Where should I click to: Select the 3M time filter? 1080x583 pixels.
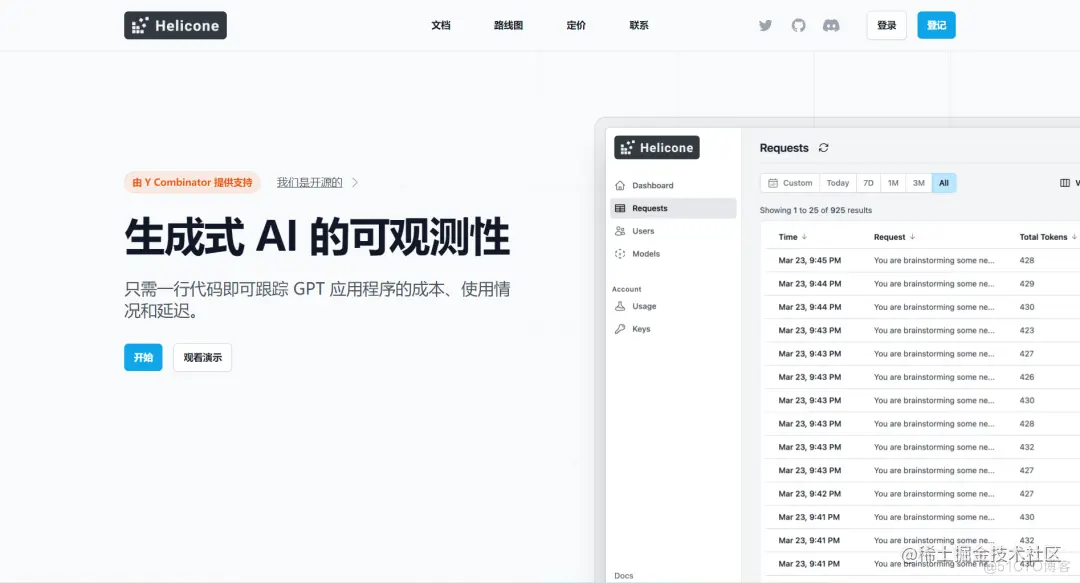[x=918, y=183]
